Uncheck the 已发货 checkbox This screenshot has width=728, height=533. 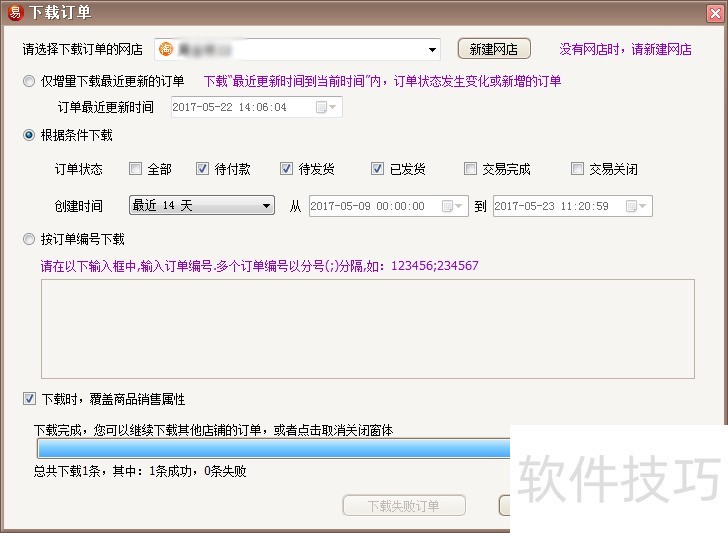(377, 169)
